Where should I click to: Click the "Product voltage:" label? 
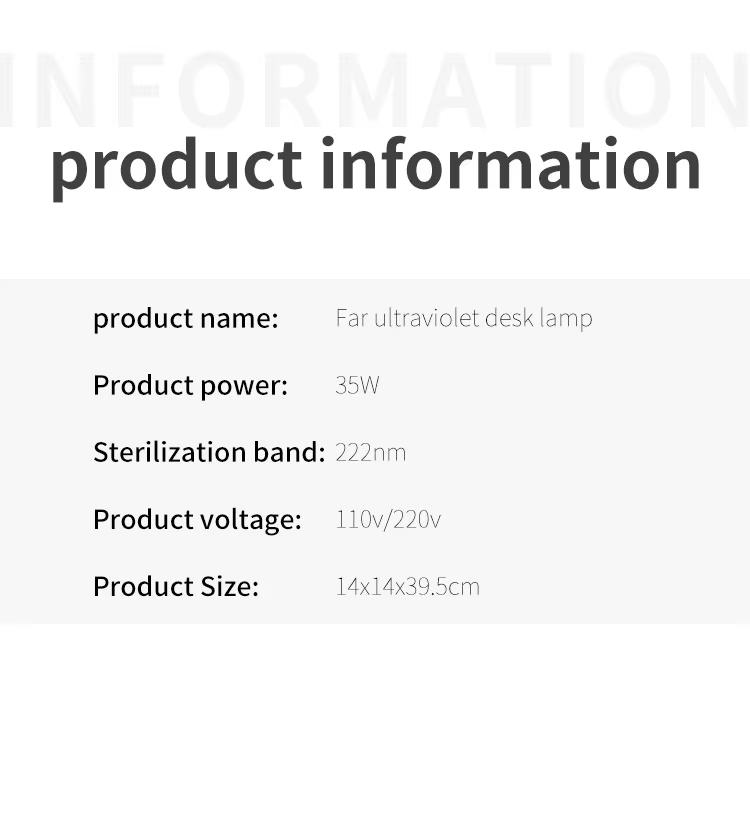(x=197, y=519)
